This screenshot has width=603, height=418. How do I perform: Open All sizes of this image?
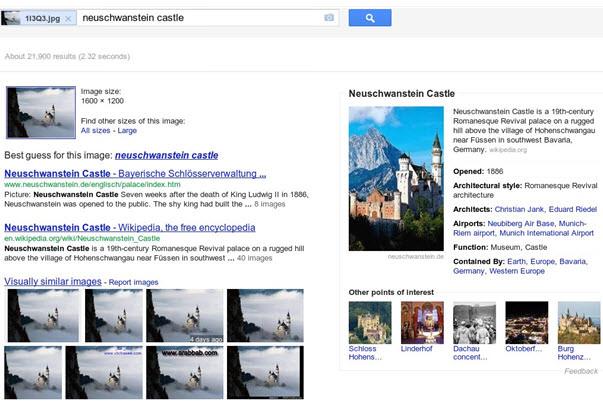(x=95, y=130)
